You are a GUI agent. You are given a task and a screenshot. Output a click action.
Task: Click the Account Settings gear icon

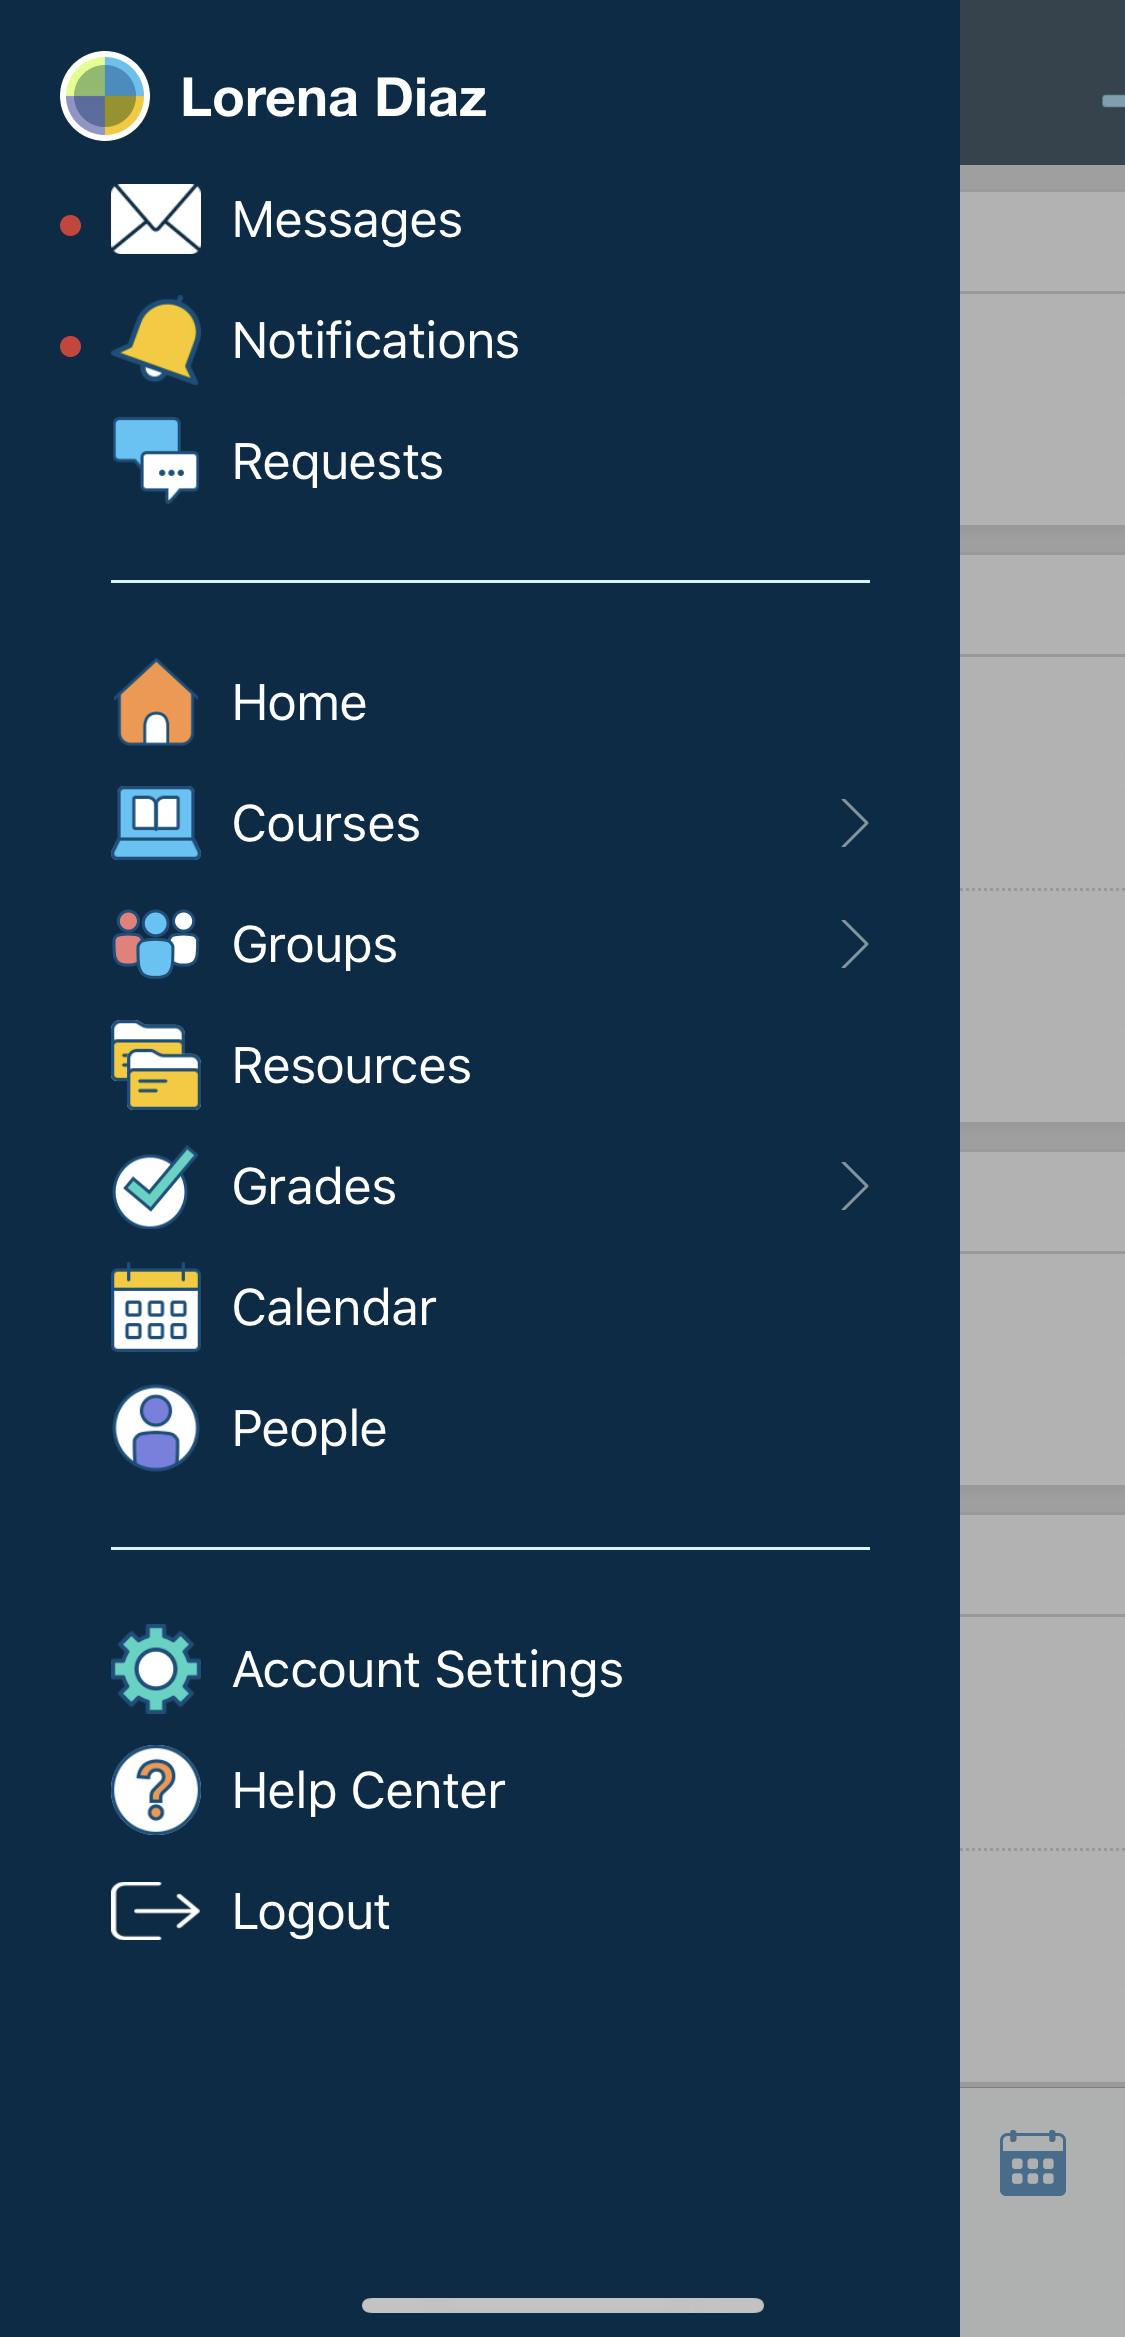pos(156,1669)
